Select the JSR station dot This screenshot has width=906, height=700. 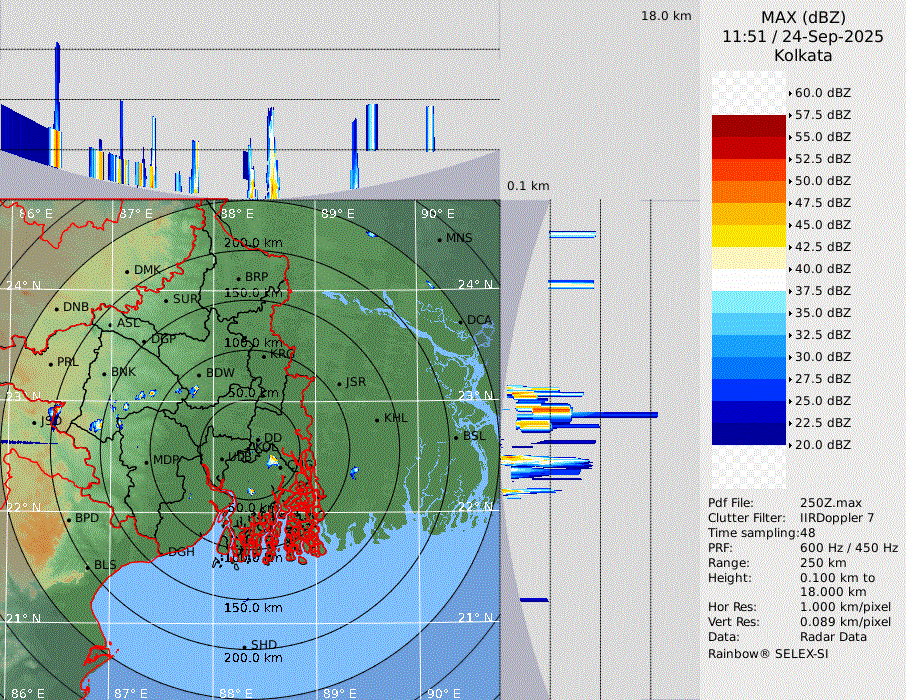click(x=338, y=384)
